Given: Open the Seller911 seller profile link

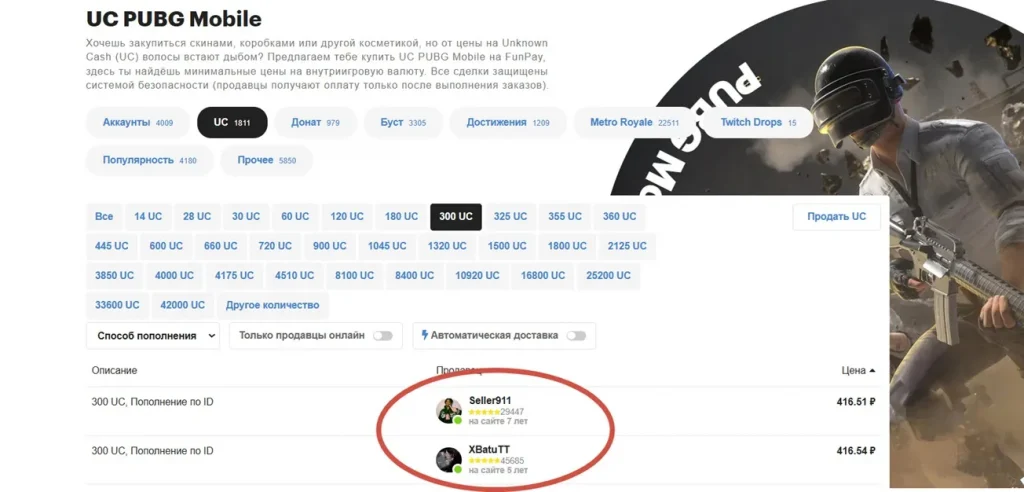Looking at the screenshot, I should click(x=490, y=401).
